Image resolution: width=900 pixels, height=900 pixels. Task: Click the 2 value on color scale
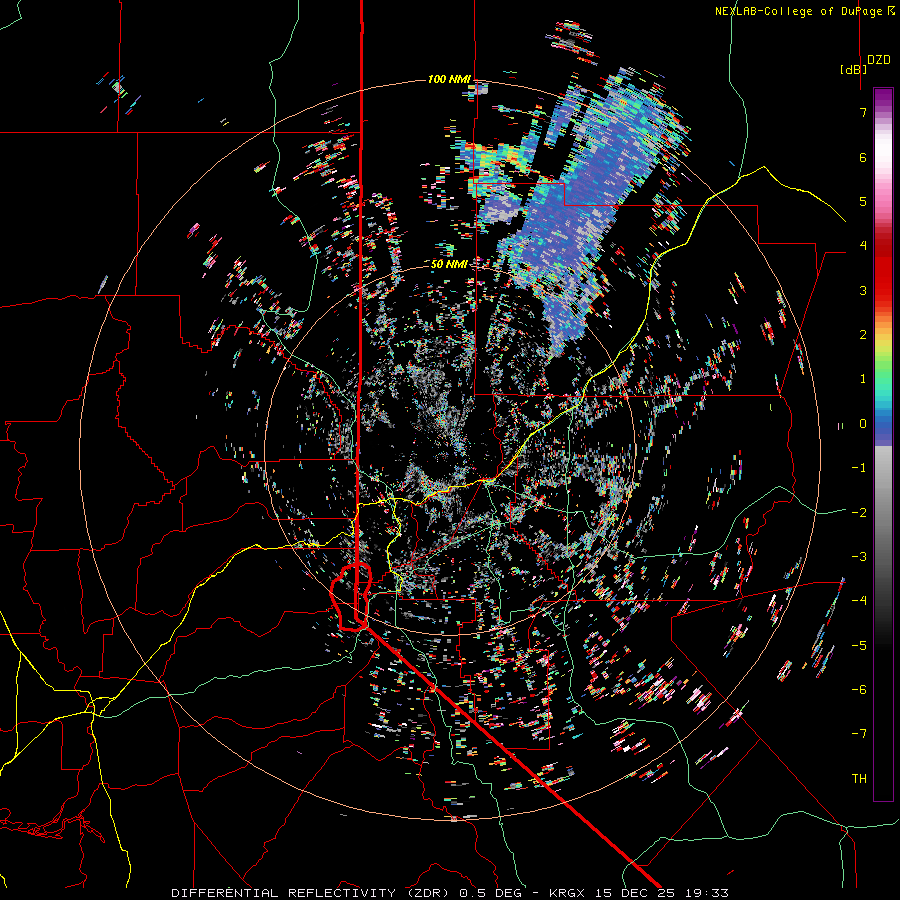click(863, 335)
